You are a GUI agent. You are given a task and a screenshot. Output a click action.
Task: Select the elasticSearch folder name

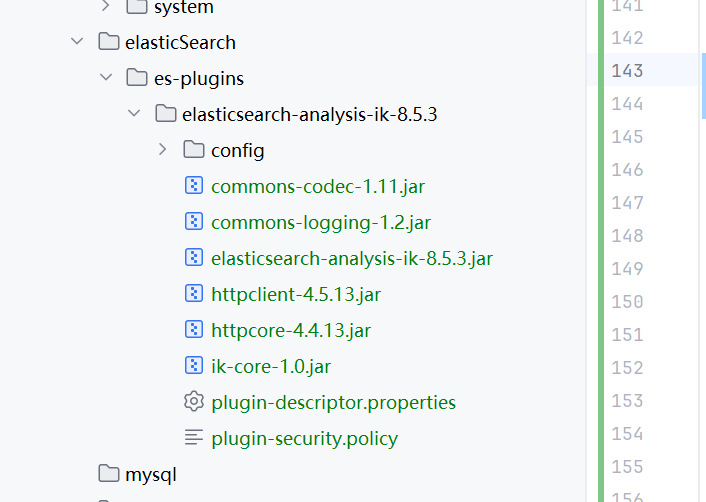click(180, 43)
